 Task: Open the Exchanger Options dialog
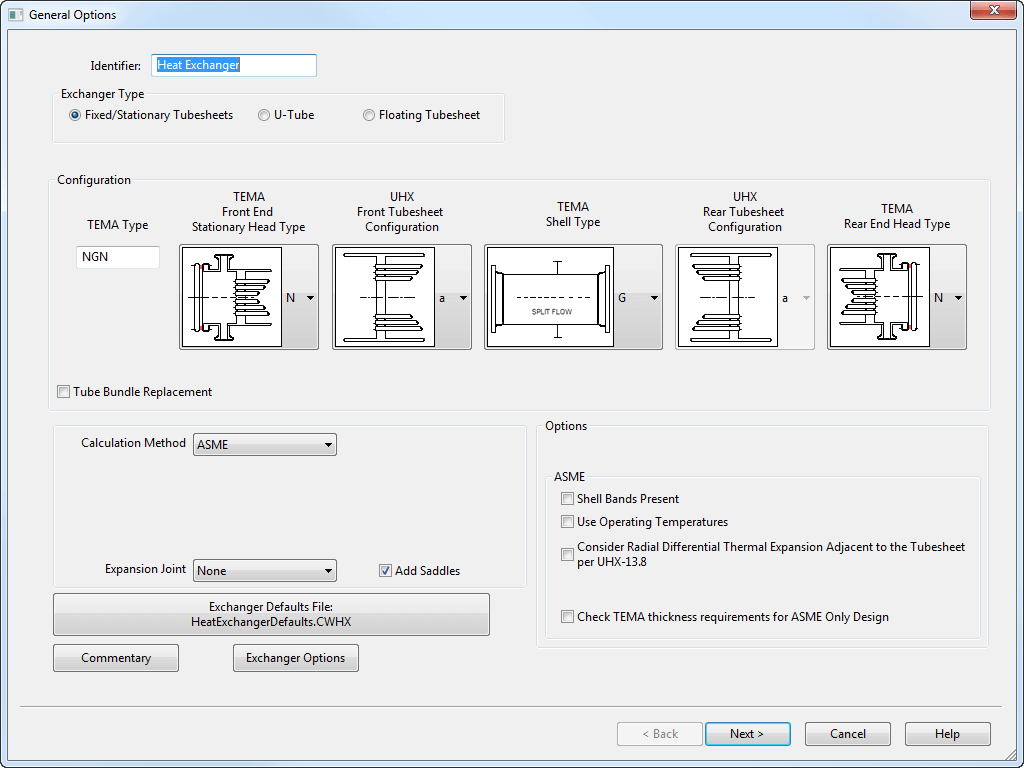295,657
